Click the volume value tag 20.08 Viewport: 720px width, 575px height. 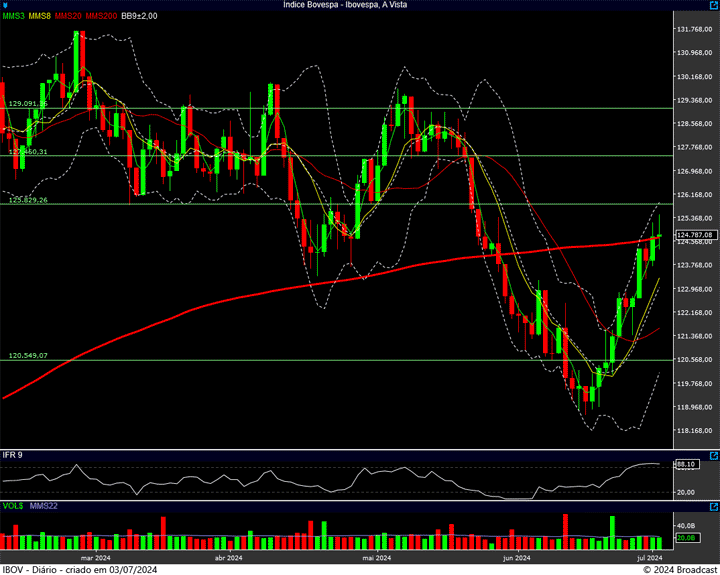click(x=686, y=538)
